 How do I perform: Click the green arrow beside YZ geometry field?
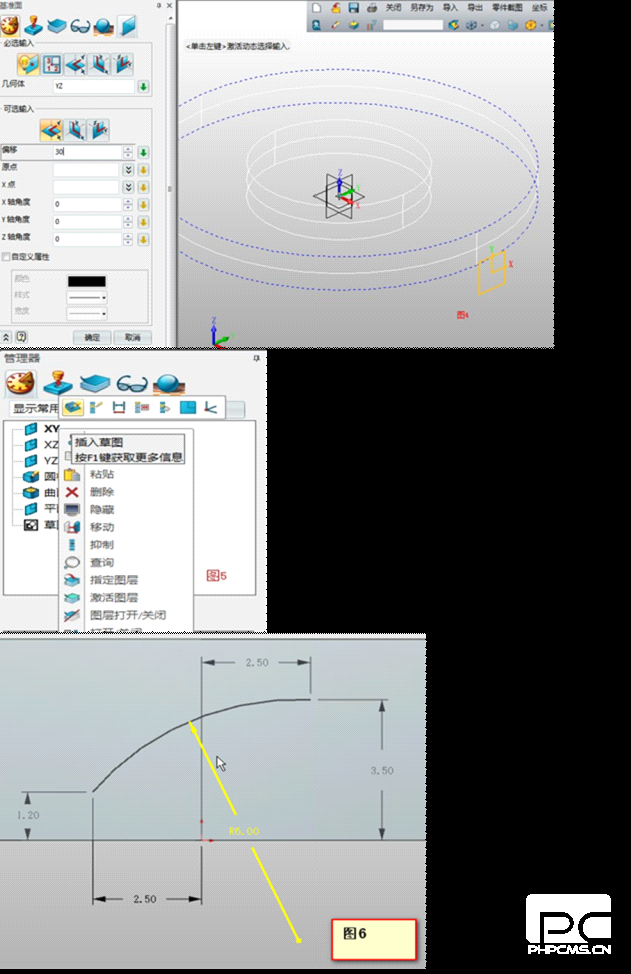144,87
